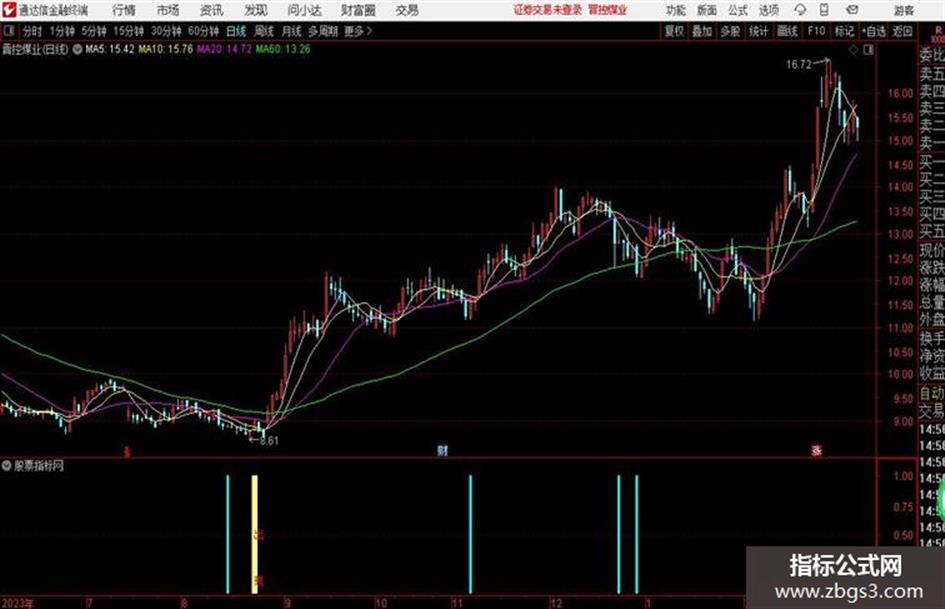Click the 2023年 date axis label
The height and width of the screenshot is (609, 945).
pyautogui.click(x=18, y=603)
